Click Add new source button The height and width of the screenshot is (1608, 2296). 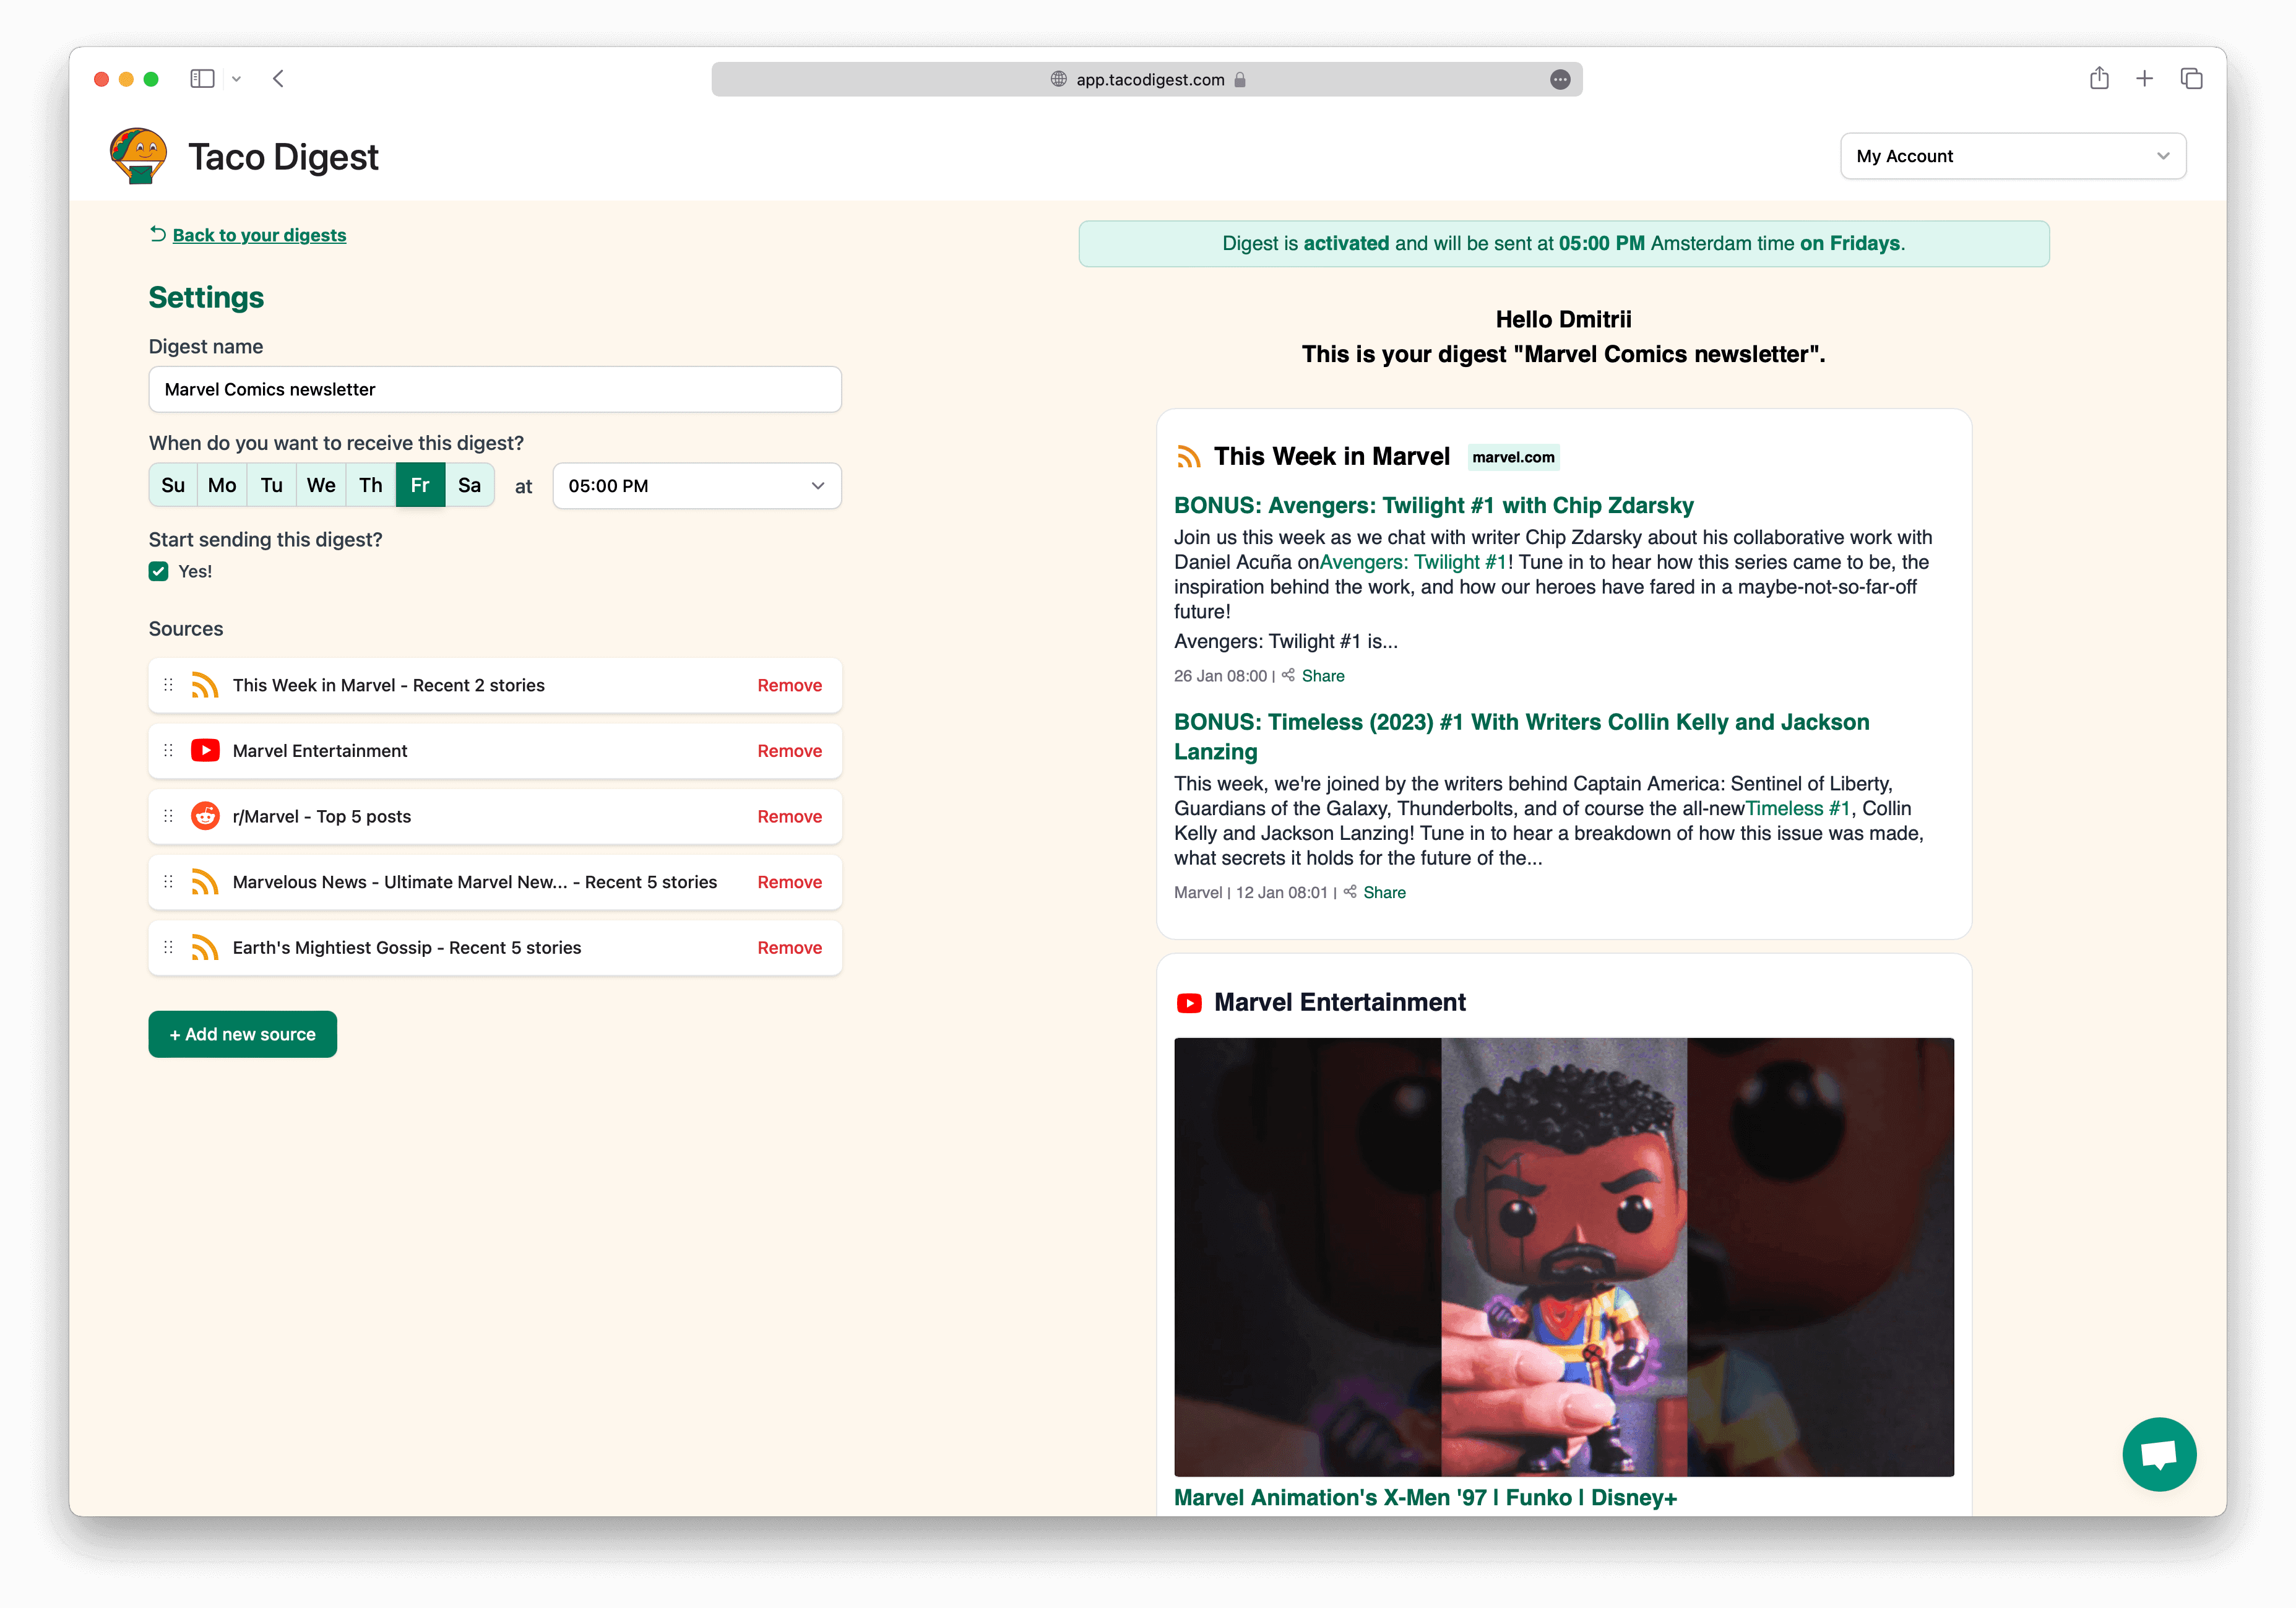(242, 1034)
